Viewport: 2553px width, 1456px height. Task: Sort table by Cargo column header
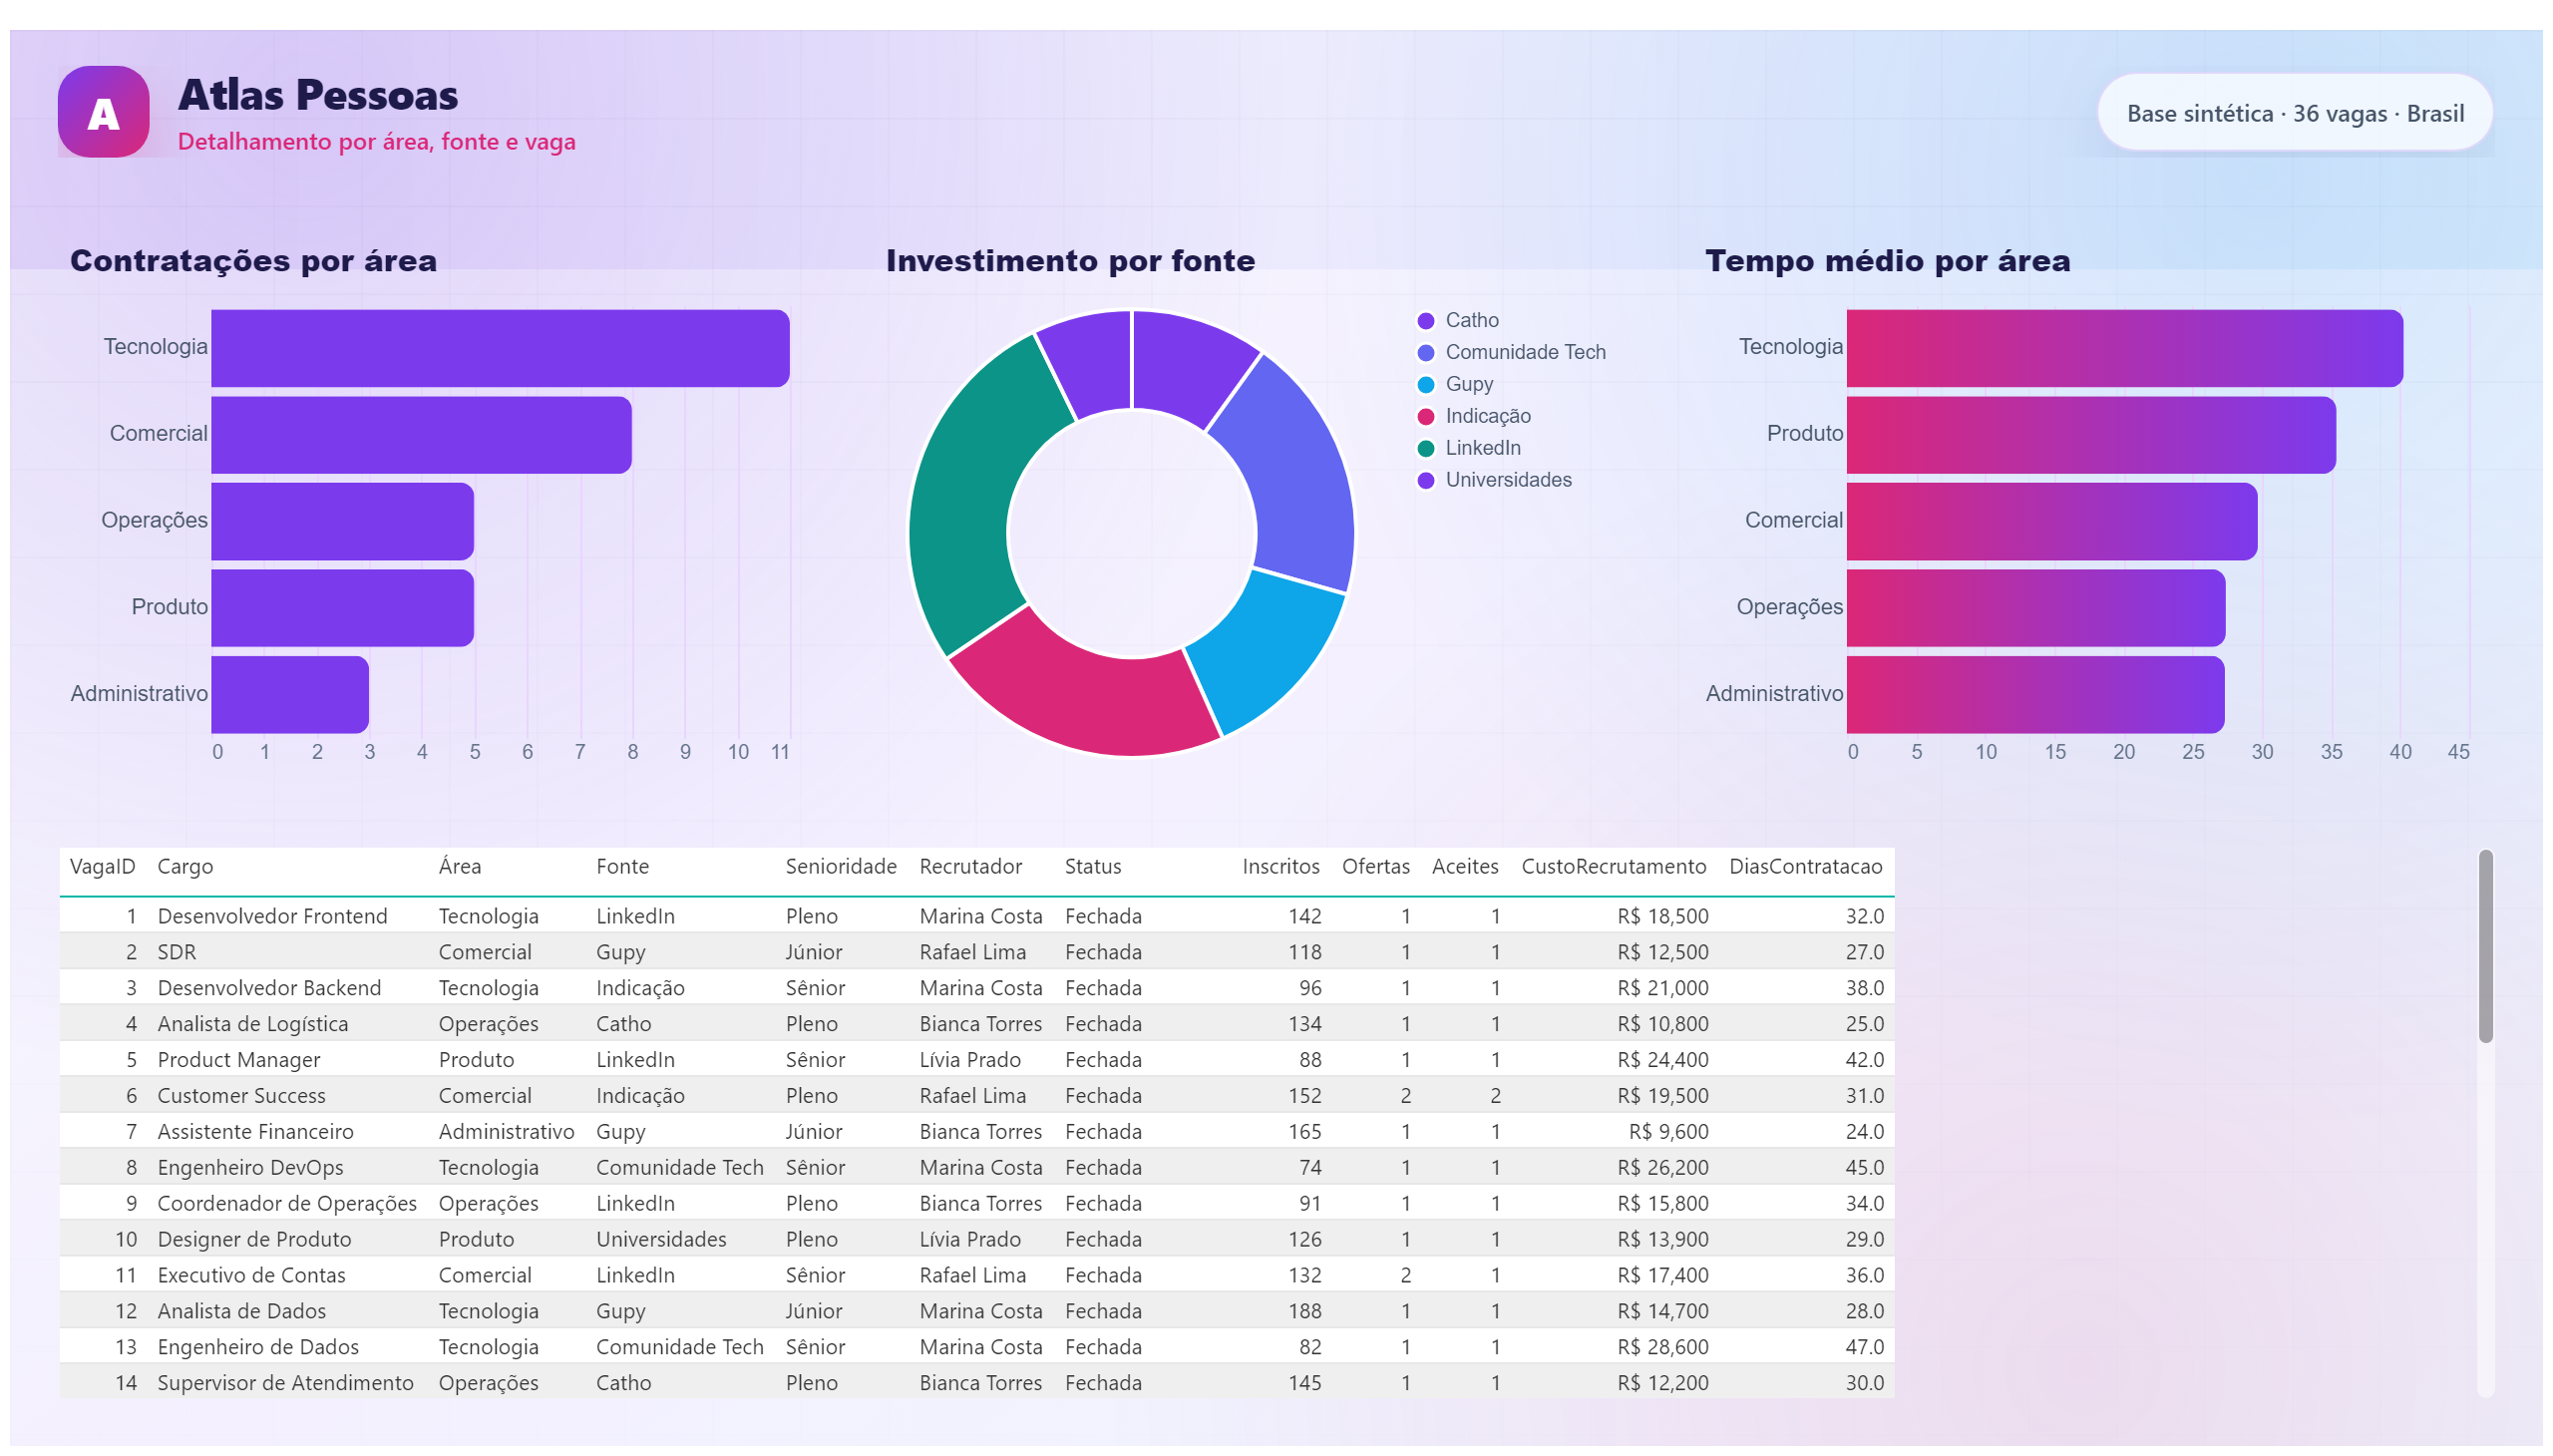(185, 867)
